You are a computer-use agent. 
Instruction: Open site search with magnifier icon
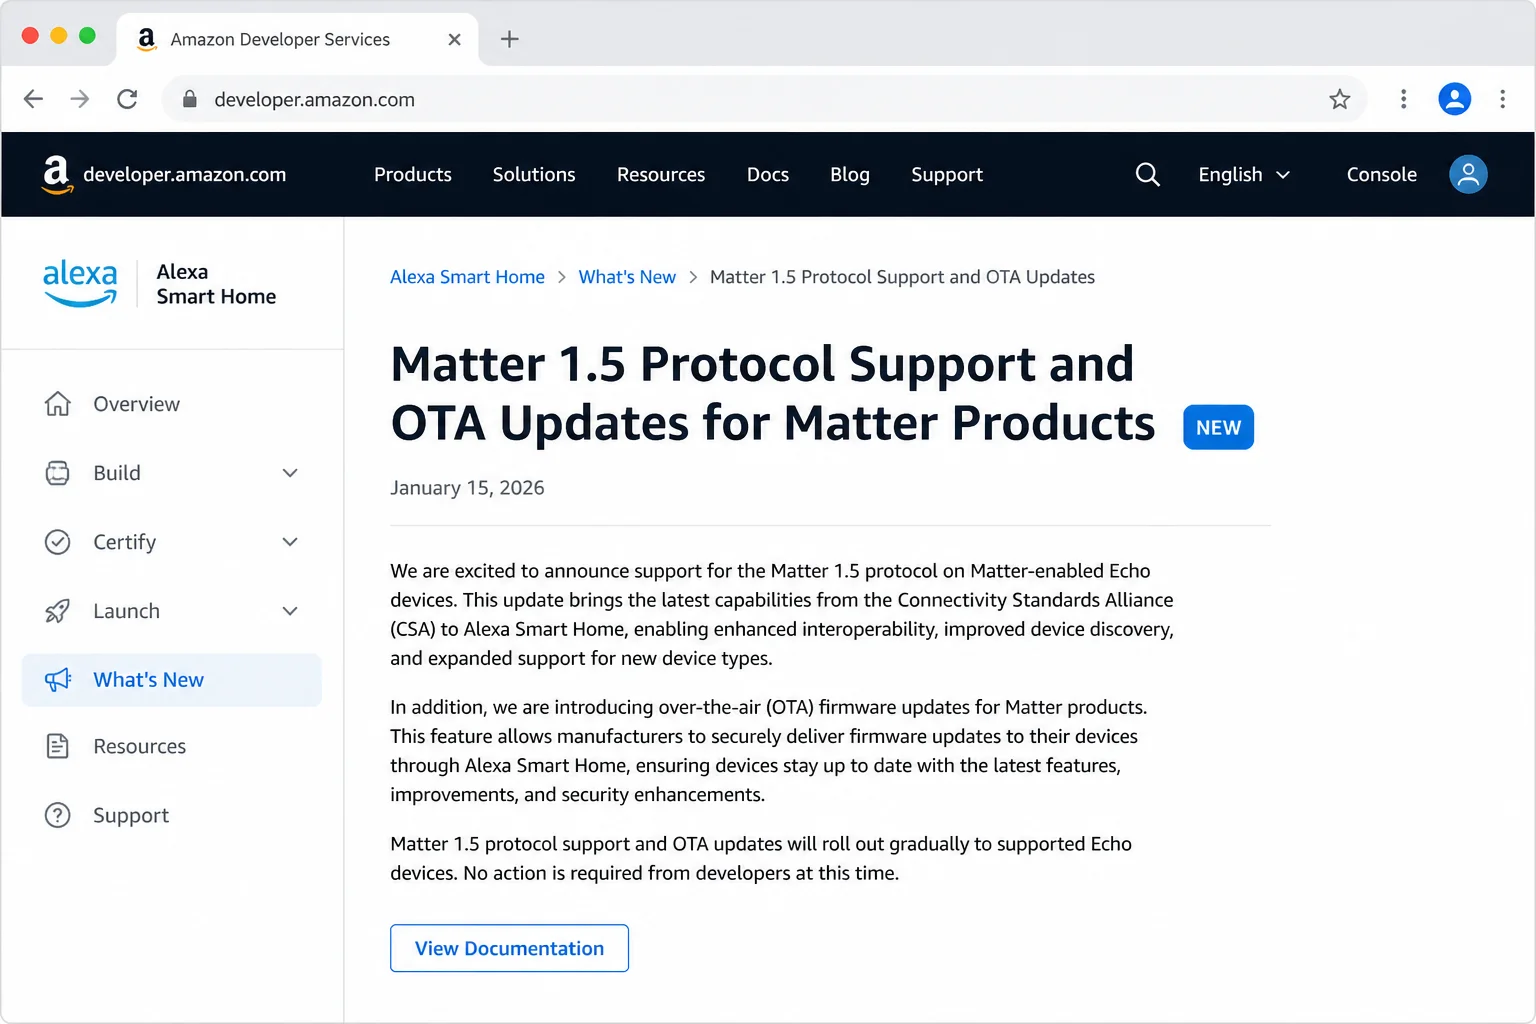(1148, 175)
